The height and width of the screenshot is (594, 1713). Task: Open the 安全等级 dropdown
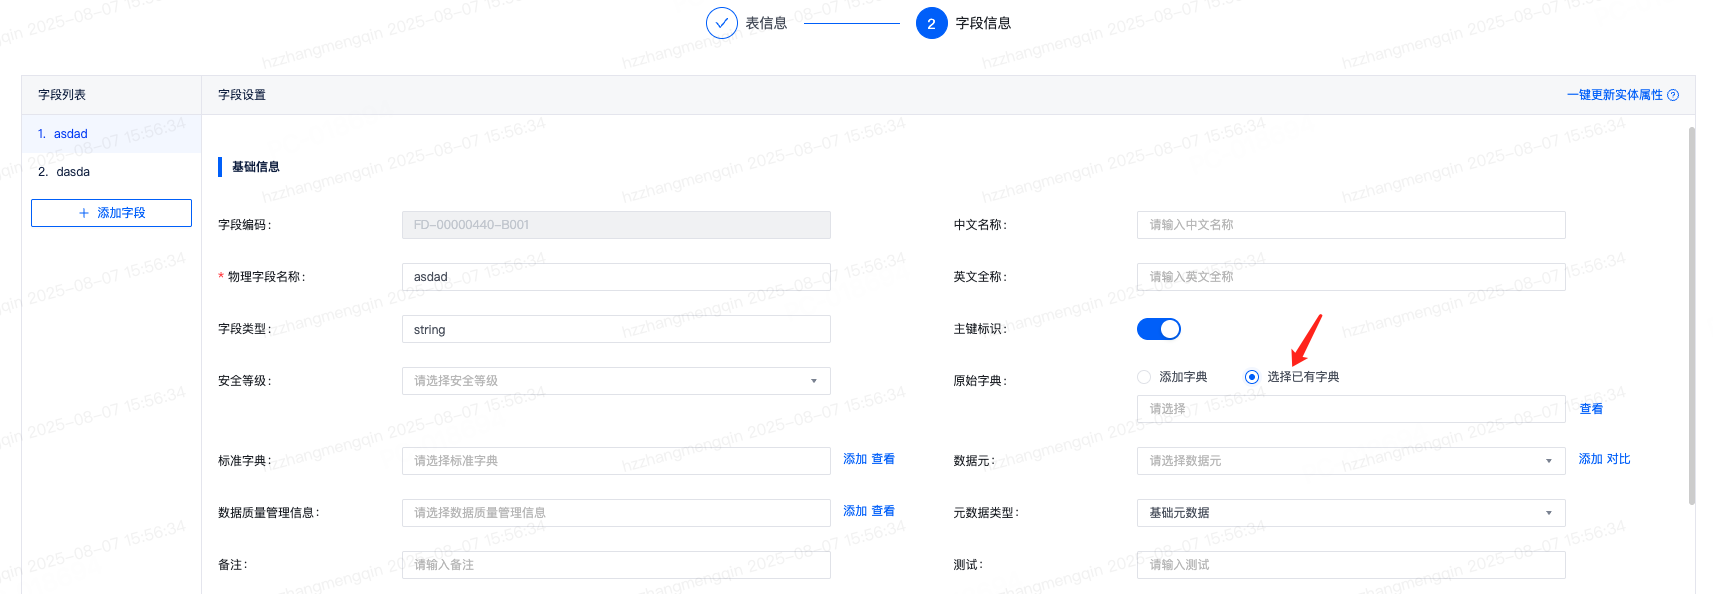click(x=615, y=381)
